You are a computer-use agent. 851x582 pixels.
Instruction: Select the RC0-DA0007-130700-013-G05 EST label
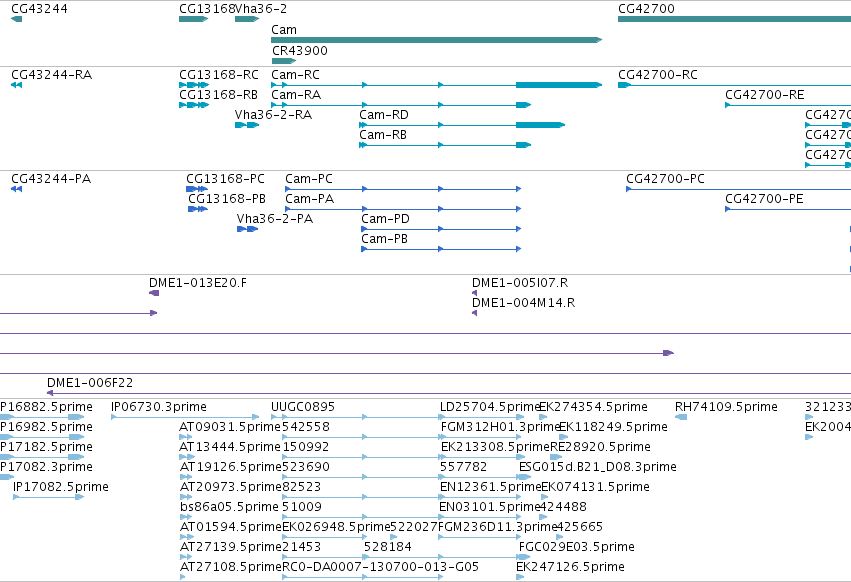[380, 567]
